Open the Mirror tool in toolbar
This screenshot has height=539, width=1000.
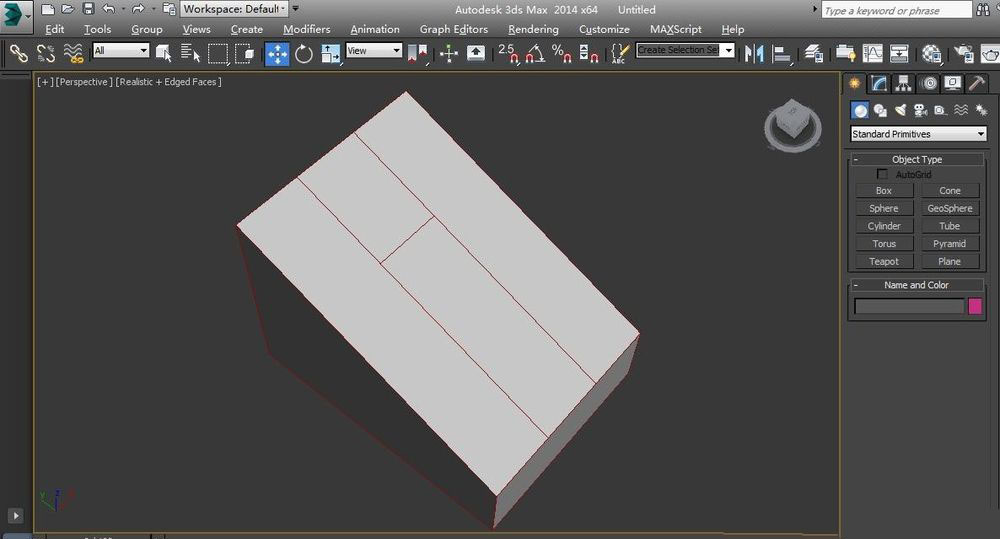click(x=755, y=53)
